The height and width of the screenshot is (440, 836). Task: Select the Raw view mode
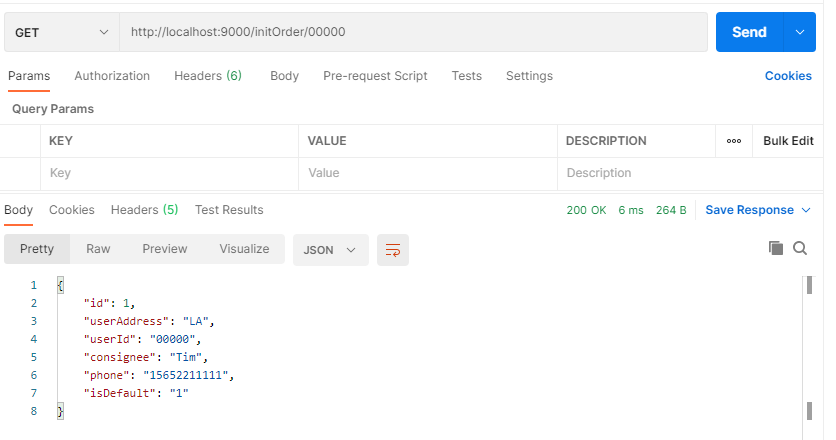pos(98,249)
